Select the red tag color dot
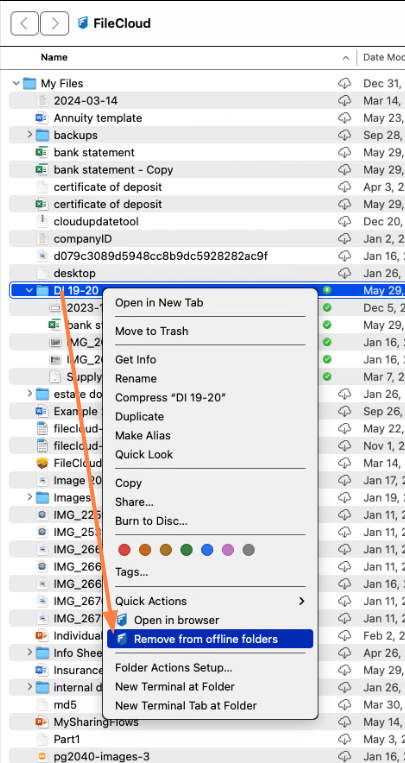Viewport: 405px width, 763px height. [125, 550]
